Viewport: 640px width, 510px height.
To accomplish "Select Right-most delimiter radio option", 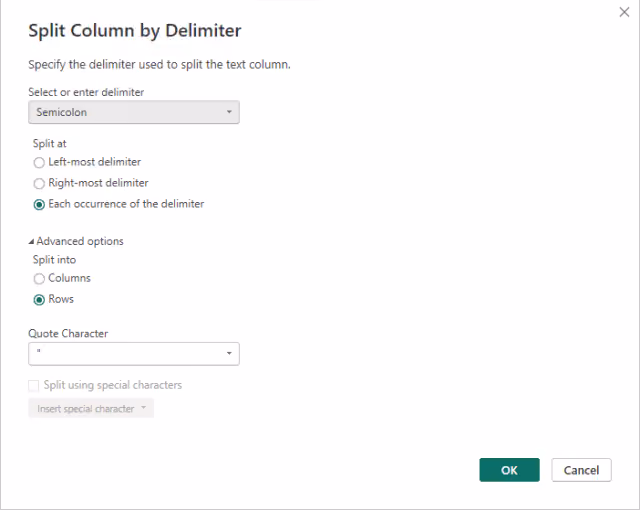I will coord(39,183).
